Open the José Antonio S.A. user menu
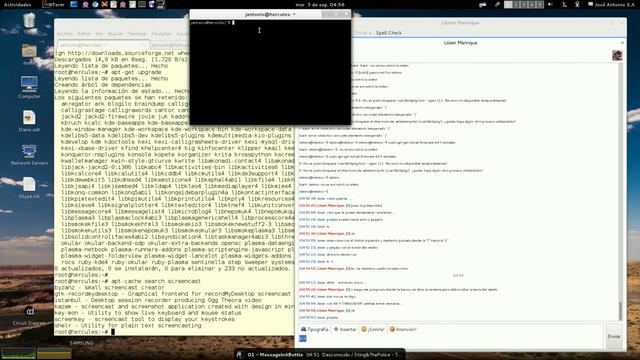640x360 pixels. click(611, 4)
